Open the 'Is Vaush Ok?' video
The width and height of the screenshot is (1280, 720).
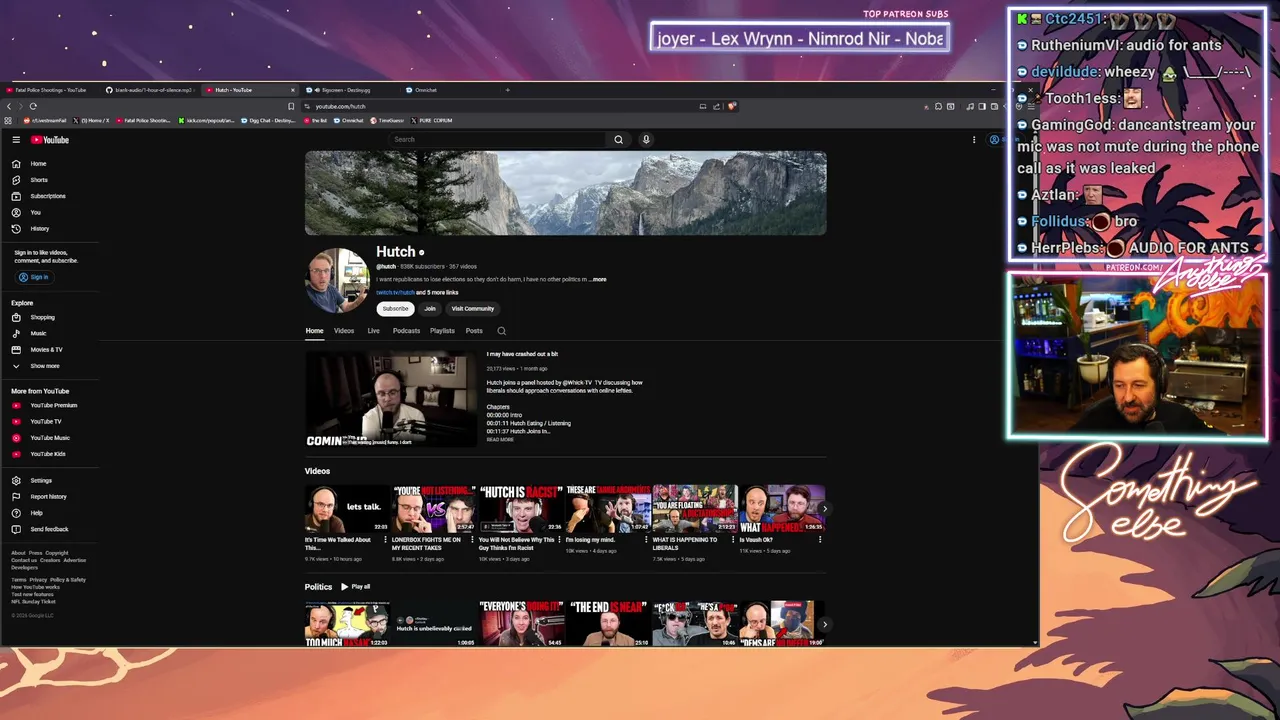782,509
